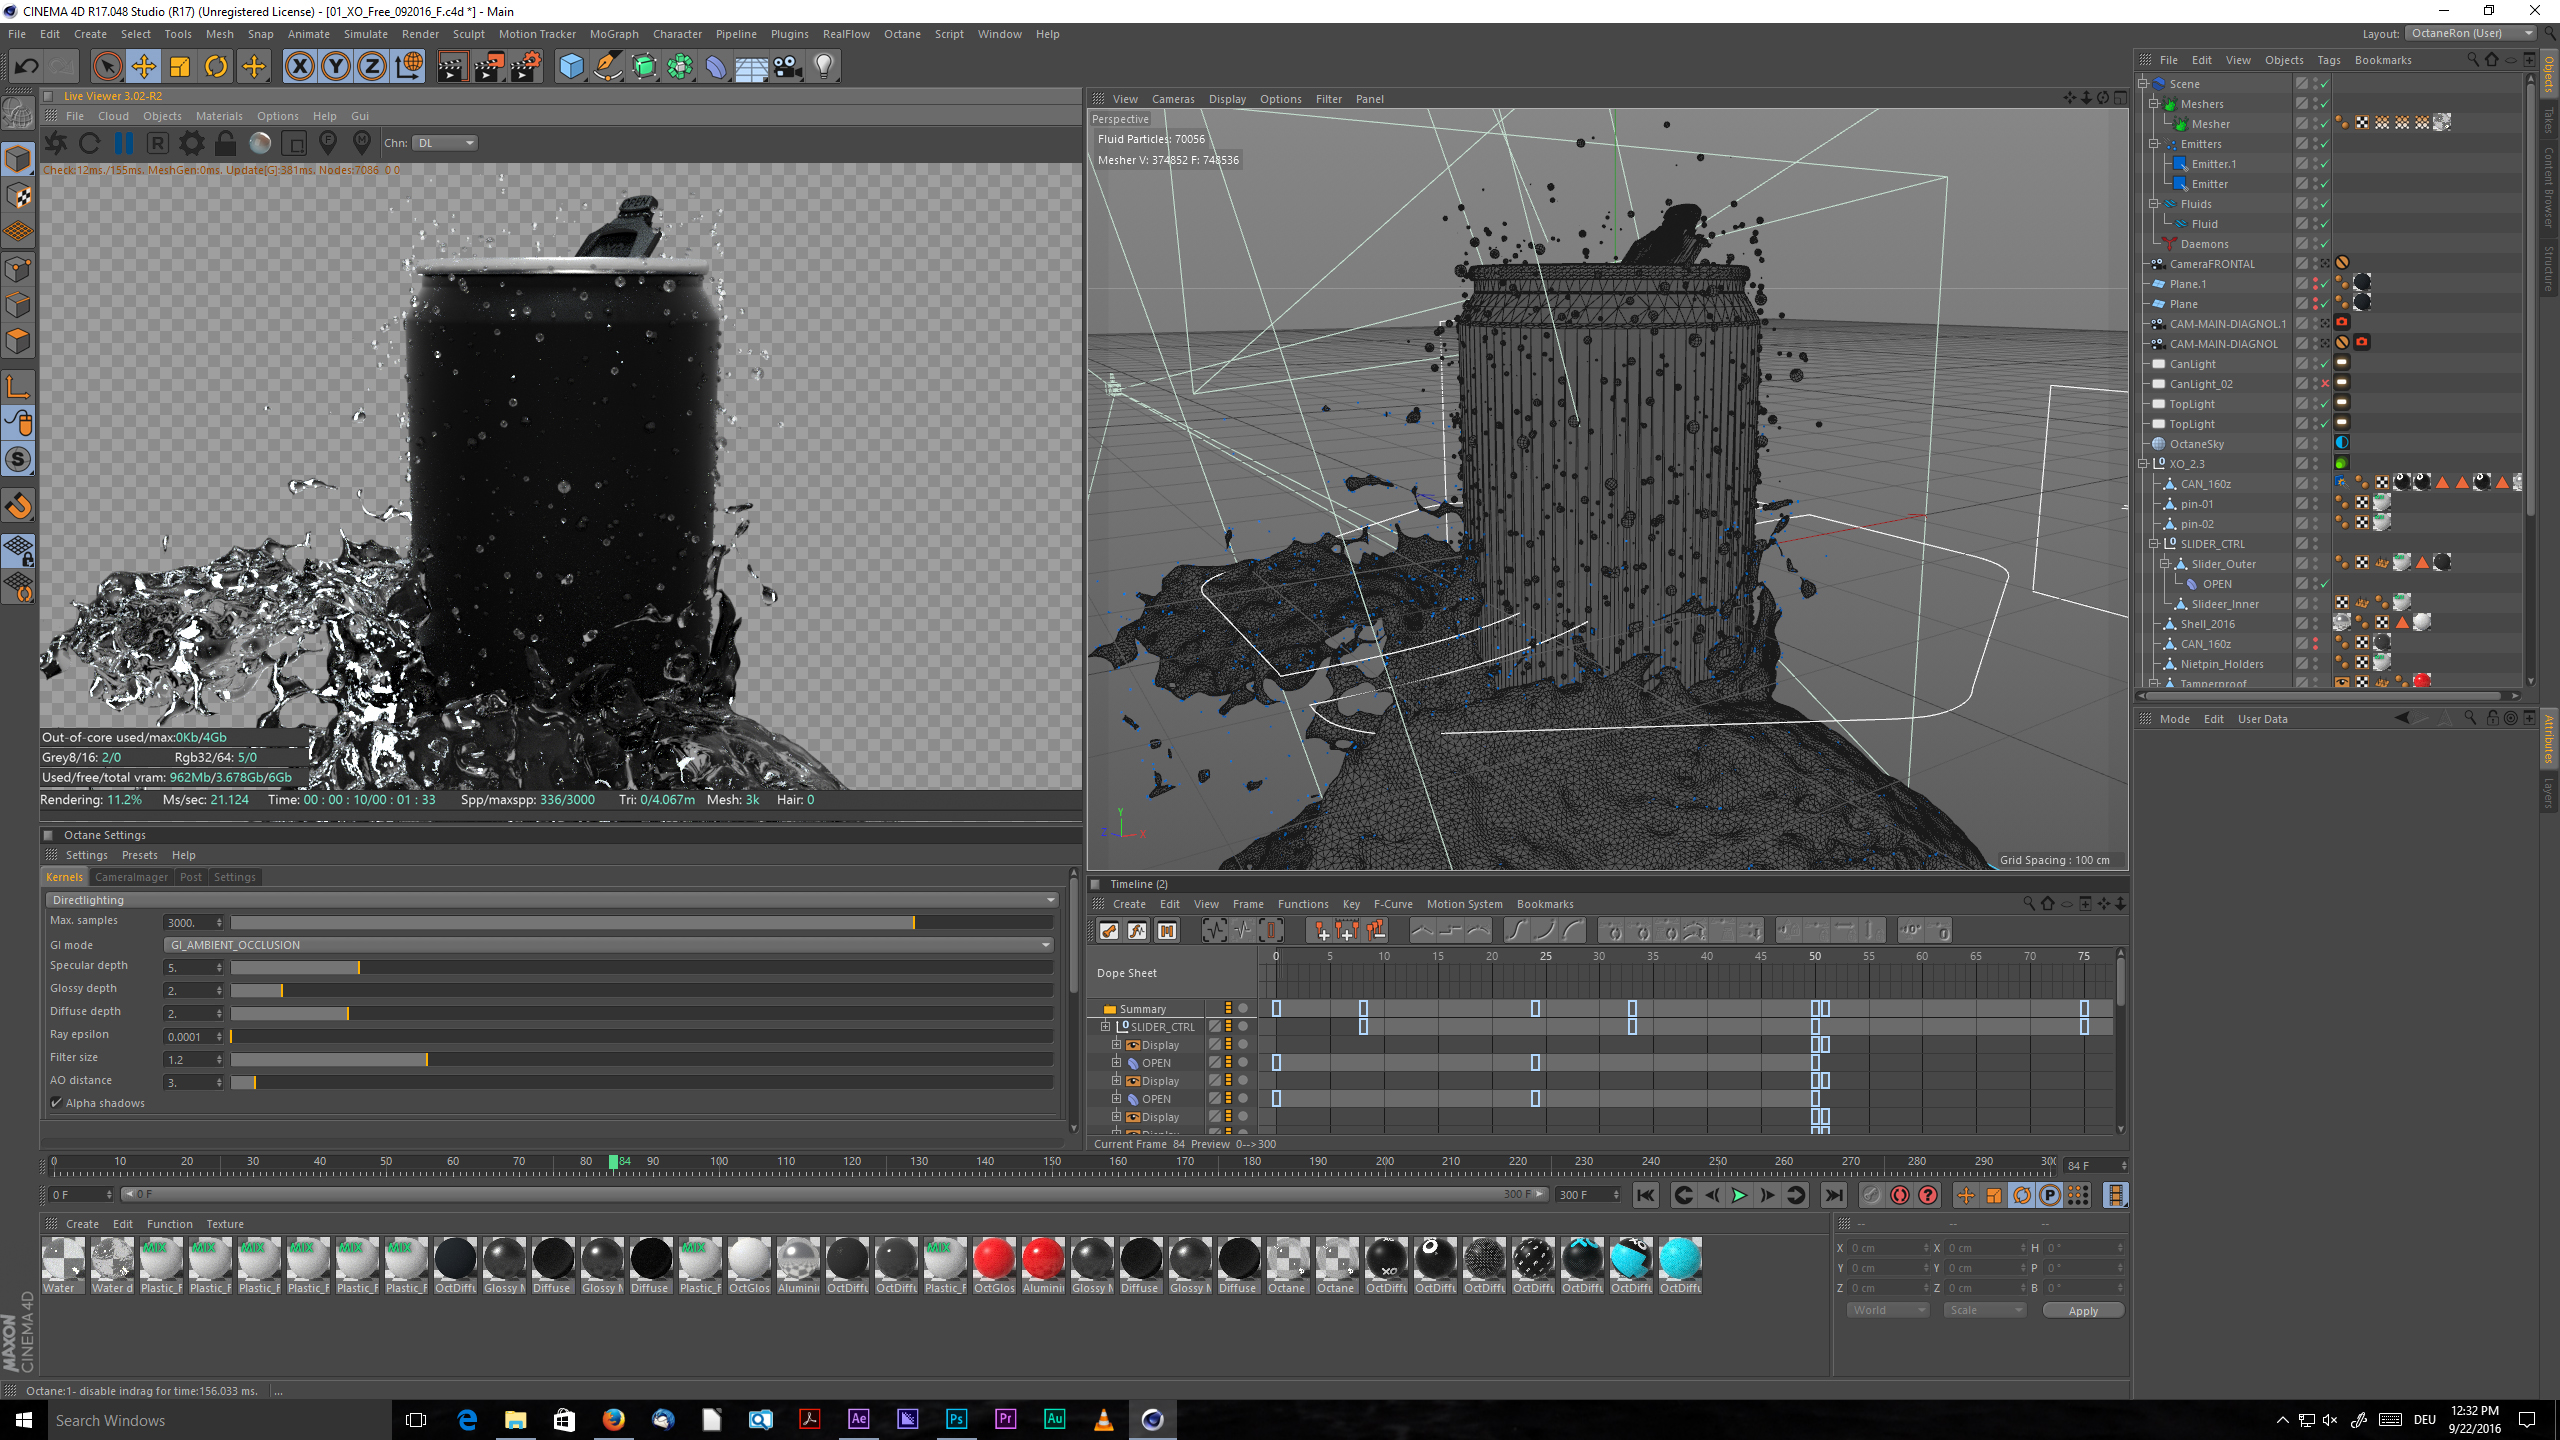Screen dimensions: 2560x1440
Task: Adjust the Max. samples slider
Action: pyautogui.click(x=913, y=922)
